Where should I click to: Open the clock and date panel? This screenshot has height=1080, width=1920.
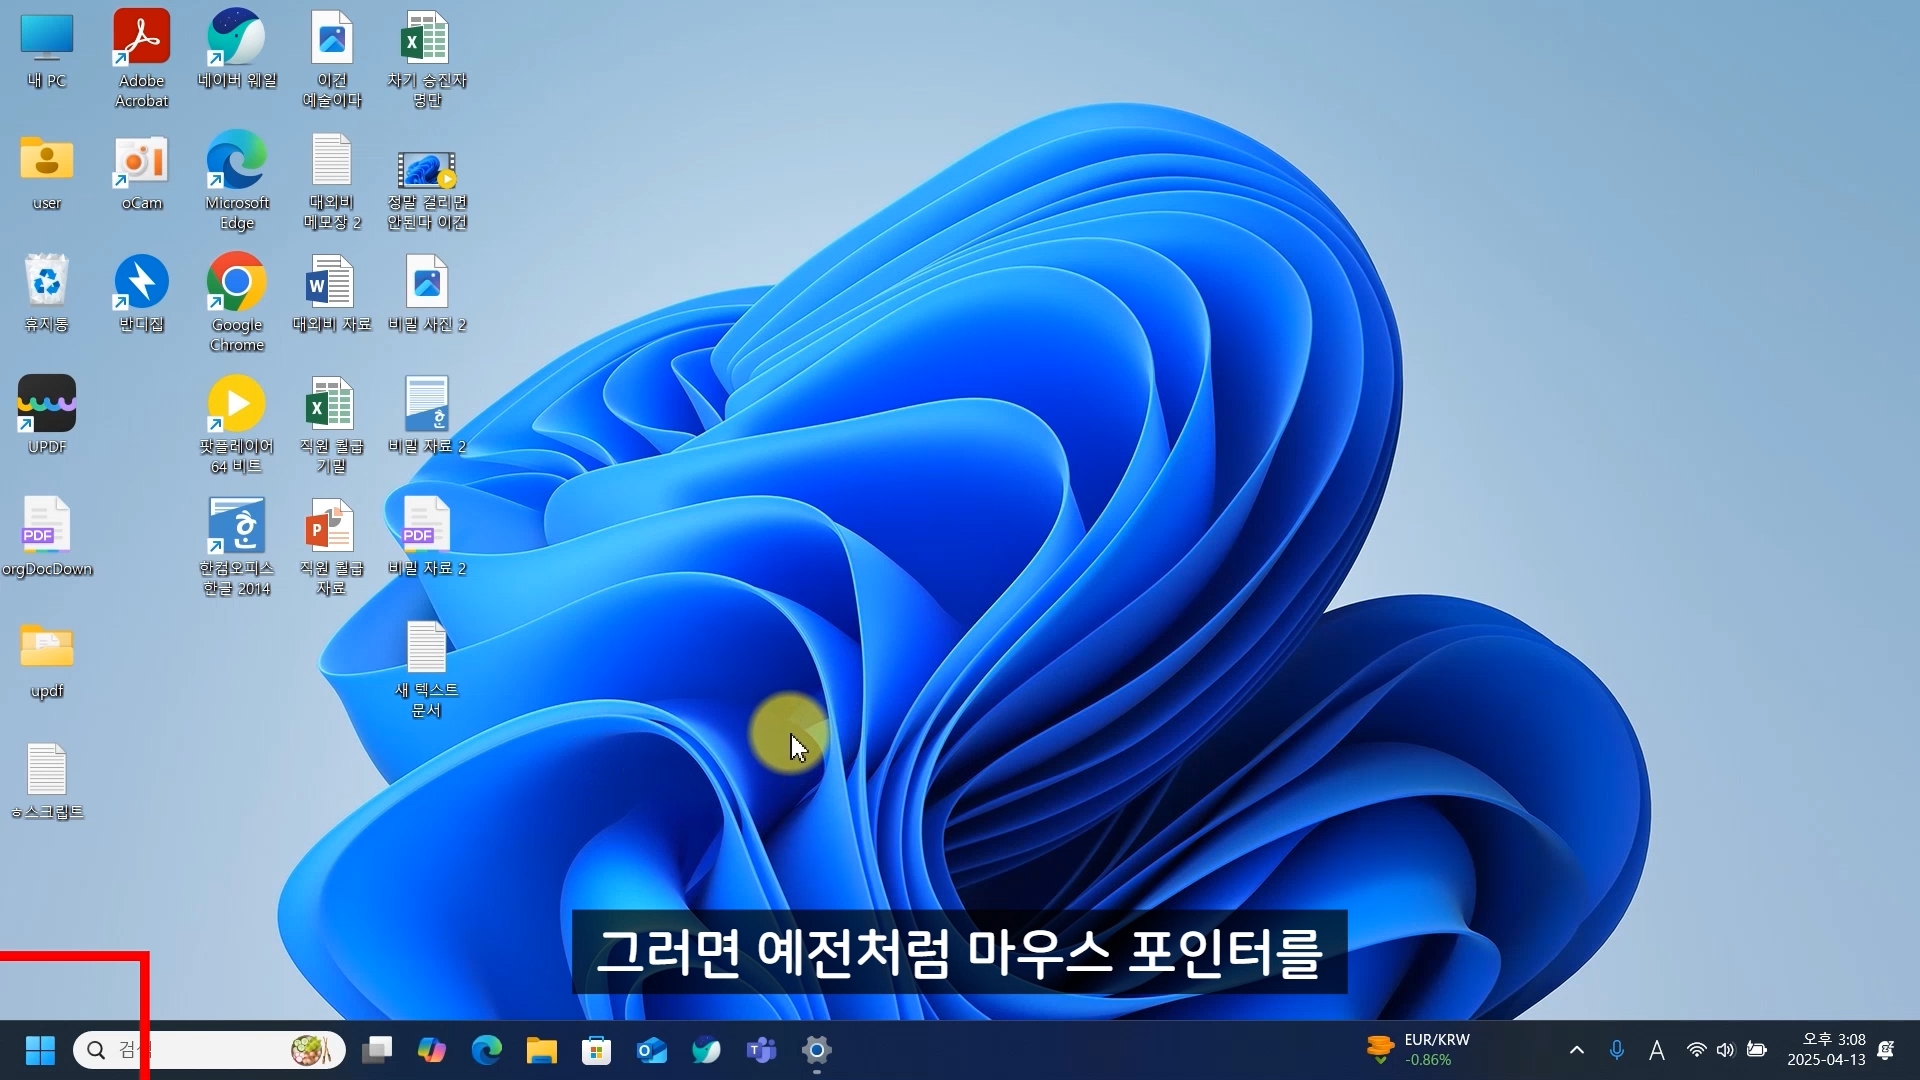click(1826, 1050)
